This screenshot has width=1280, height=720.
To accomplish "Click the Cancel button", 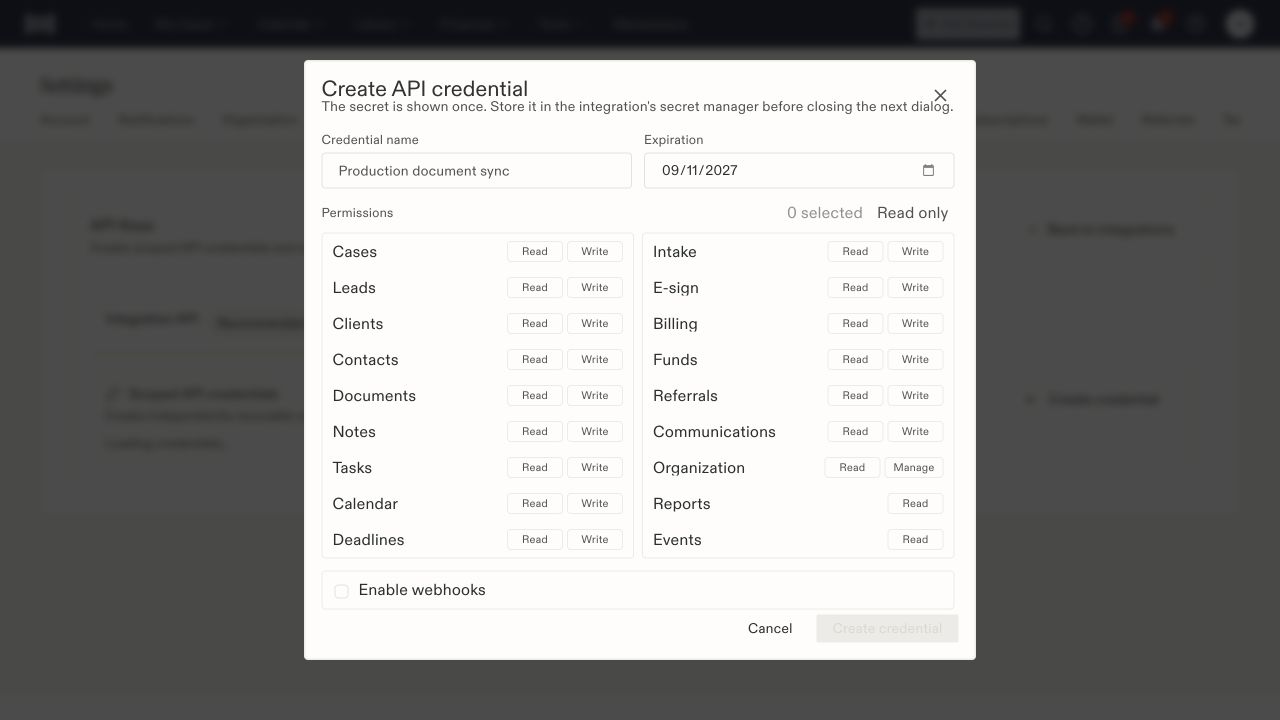I will (770, 629).
